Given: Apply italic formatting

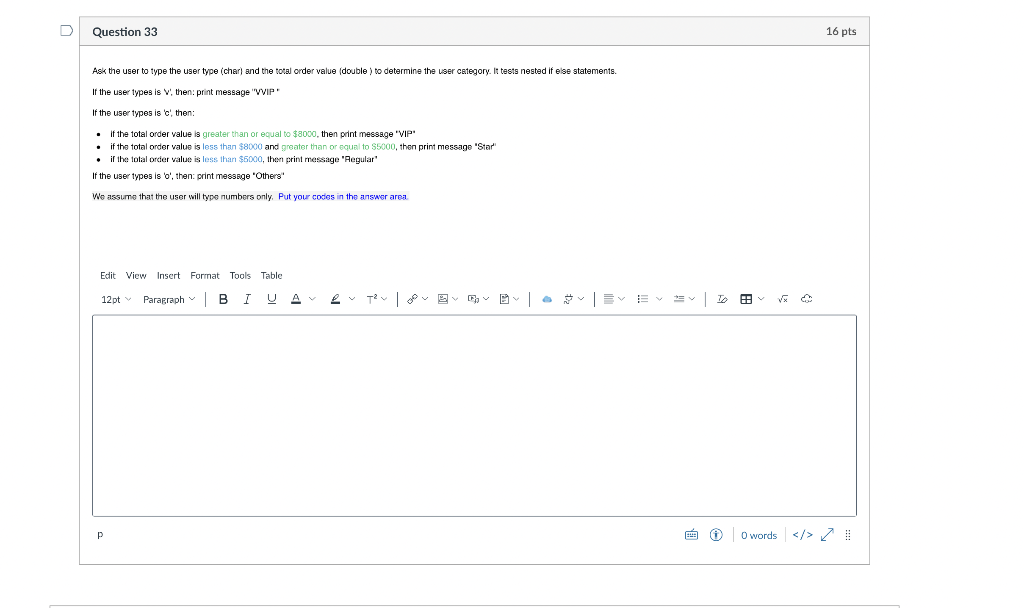Looking at the screenshot, I should pyautogui.click(x=247, y=298).
